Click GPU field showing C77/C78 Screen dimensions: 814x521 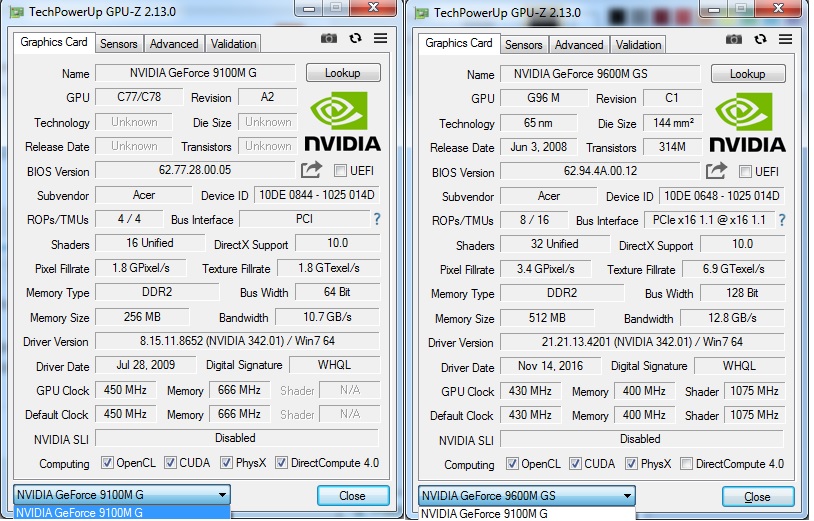(139, 97)
